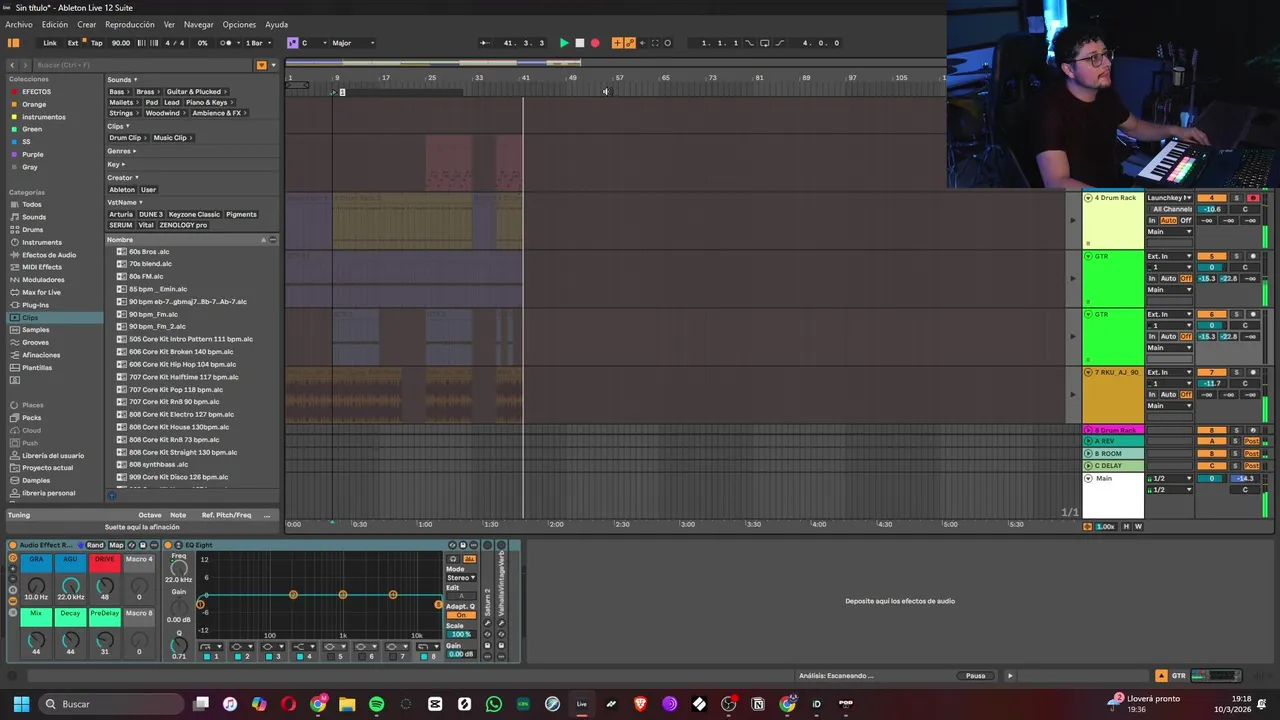
Task: Open the Max for Live category
Action: tap(41, 292)
